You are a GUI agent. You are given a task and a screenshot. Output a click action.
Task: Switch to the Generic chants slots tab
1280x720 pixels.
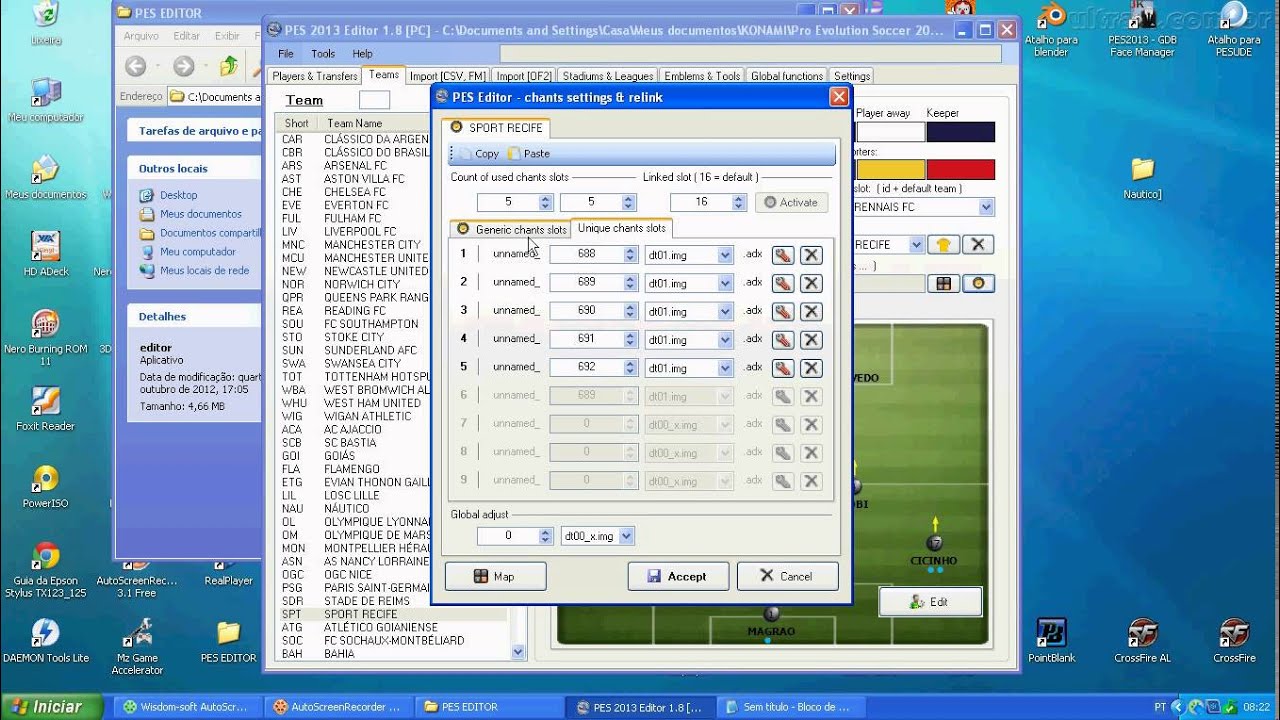pos(511,229)
